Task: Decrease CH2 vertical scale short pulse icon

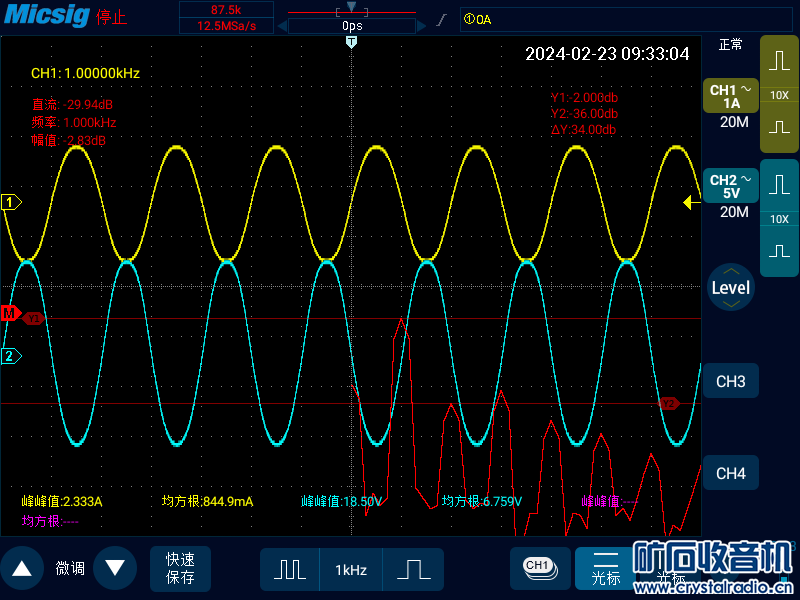Action: [x=779, y=251]
